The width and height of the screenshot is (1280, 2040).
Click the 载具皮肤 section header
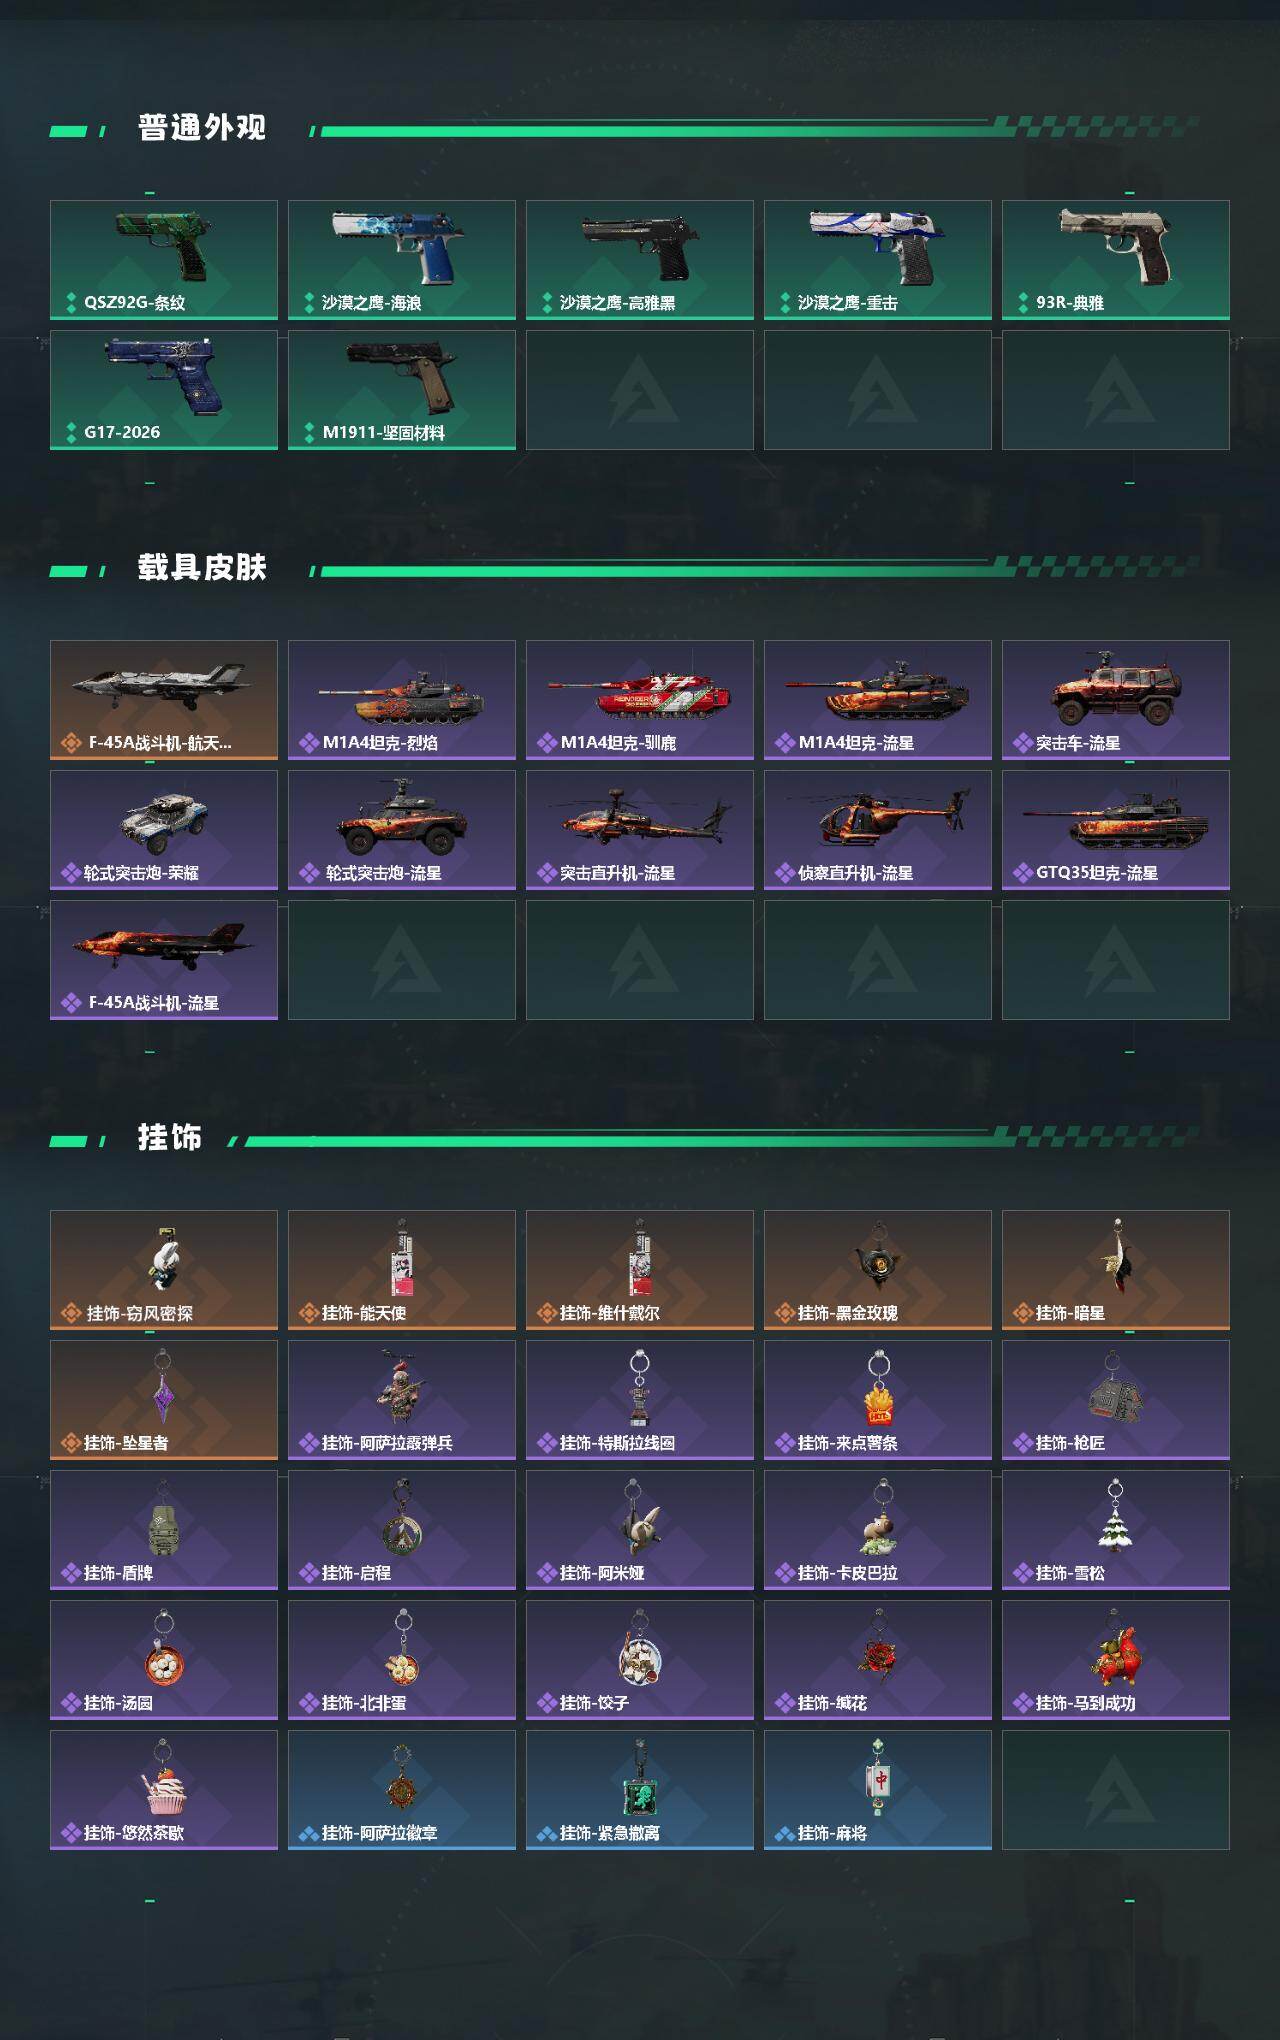tap(202, 568)
